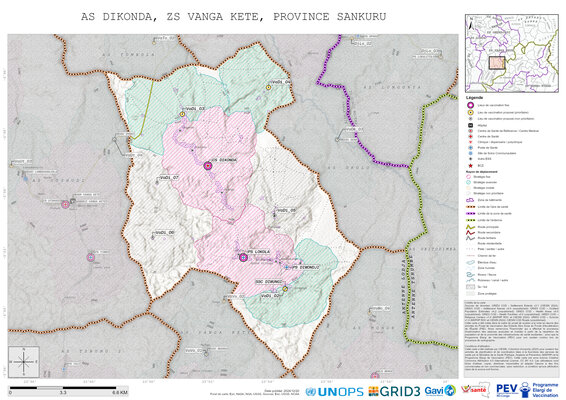Click the kilometer scale bar
Viewport: 566px width, 400px height.
click(x=68, y=391)
